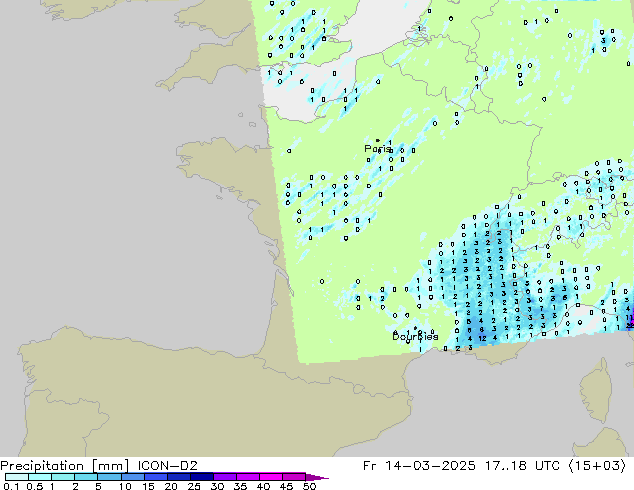634x490 pixels.
Task: Select the 2–5 mm legend color
Action: click(86, 477)
